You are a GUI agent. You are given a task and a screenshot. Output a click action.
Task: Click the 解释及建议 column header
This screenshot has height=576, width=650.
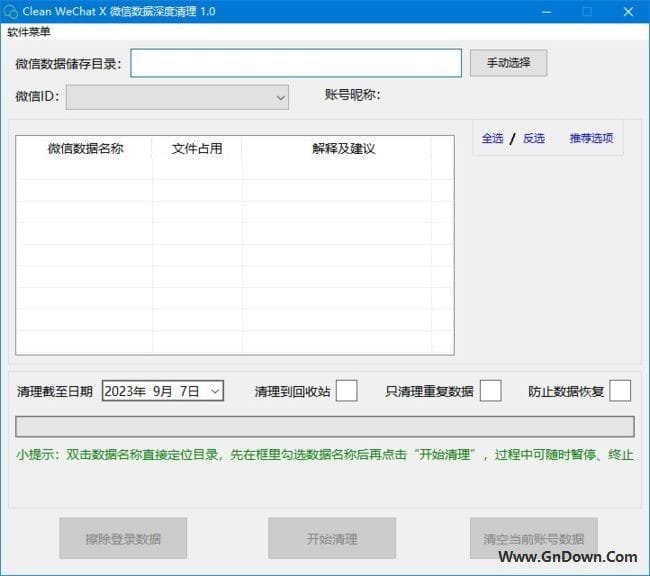[x=343, y=148]
